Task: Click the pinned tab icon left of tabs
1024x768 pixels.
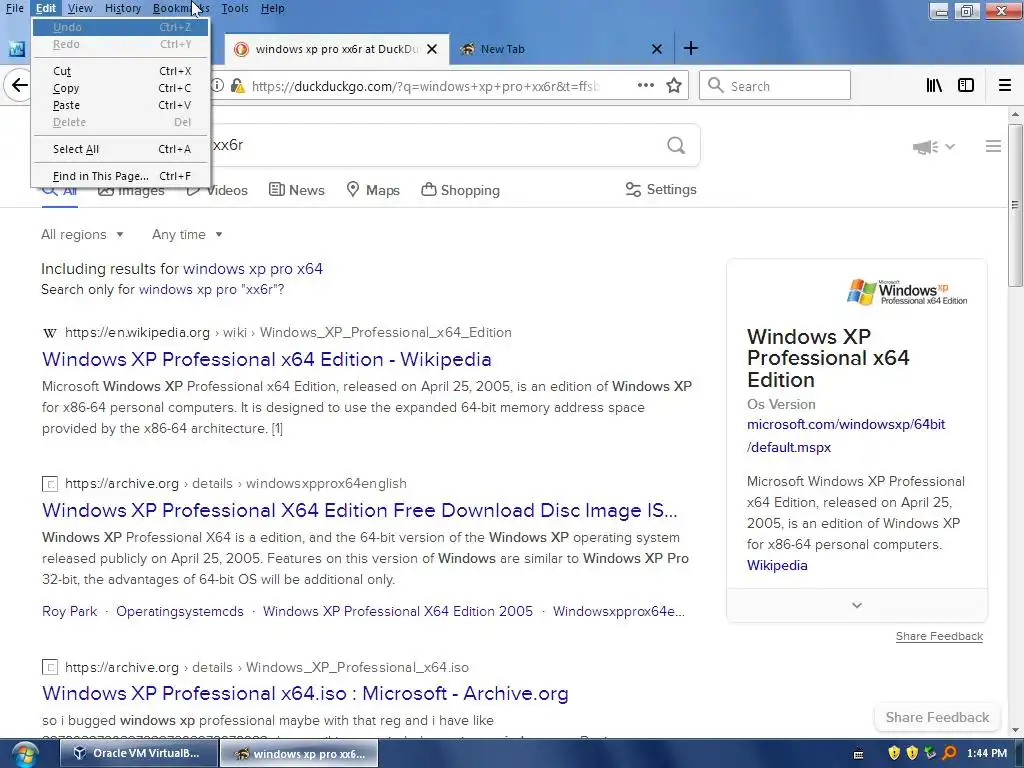Action: [x=17, y=49]
